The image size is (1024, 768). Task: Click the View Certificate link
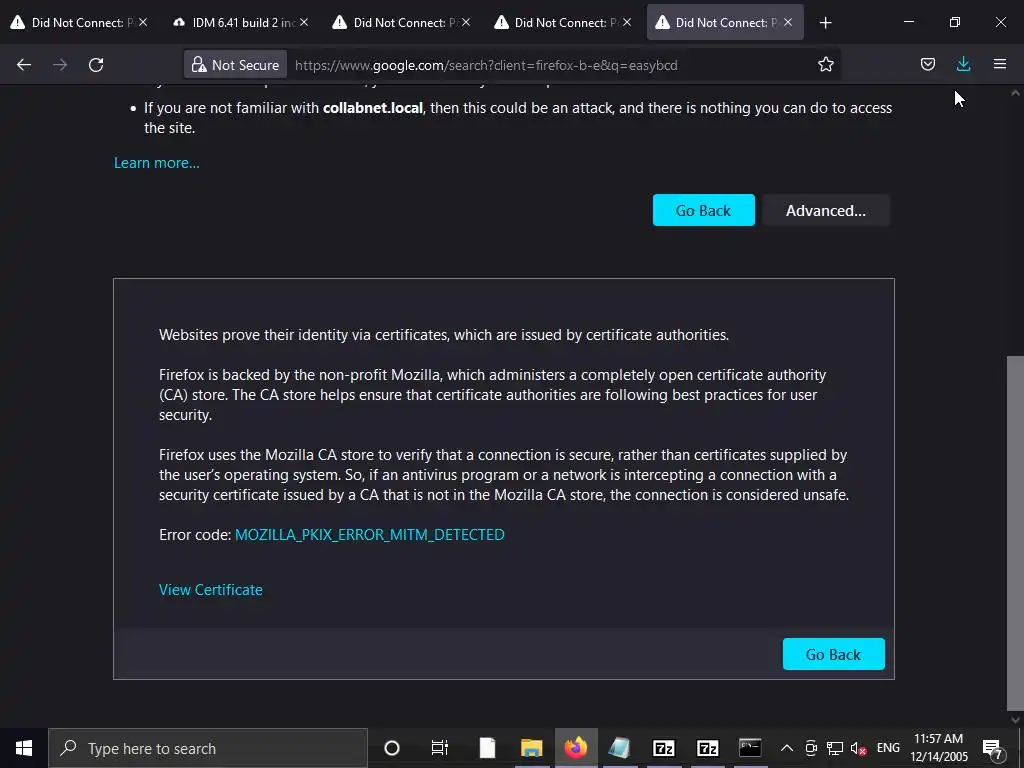(211, 590)
